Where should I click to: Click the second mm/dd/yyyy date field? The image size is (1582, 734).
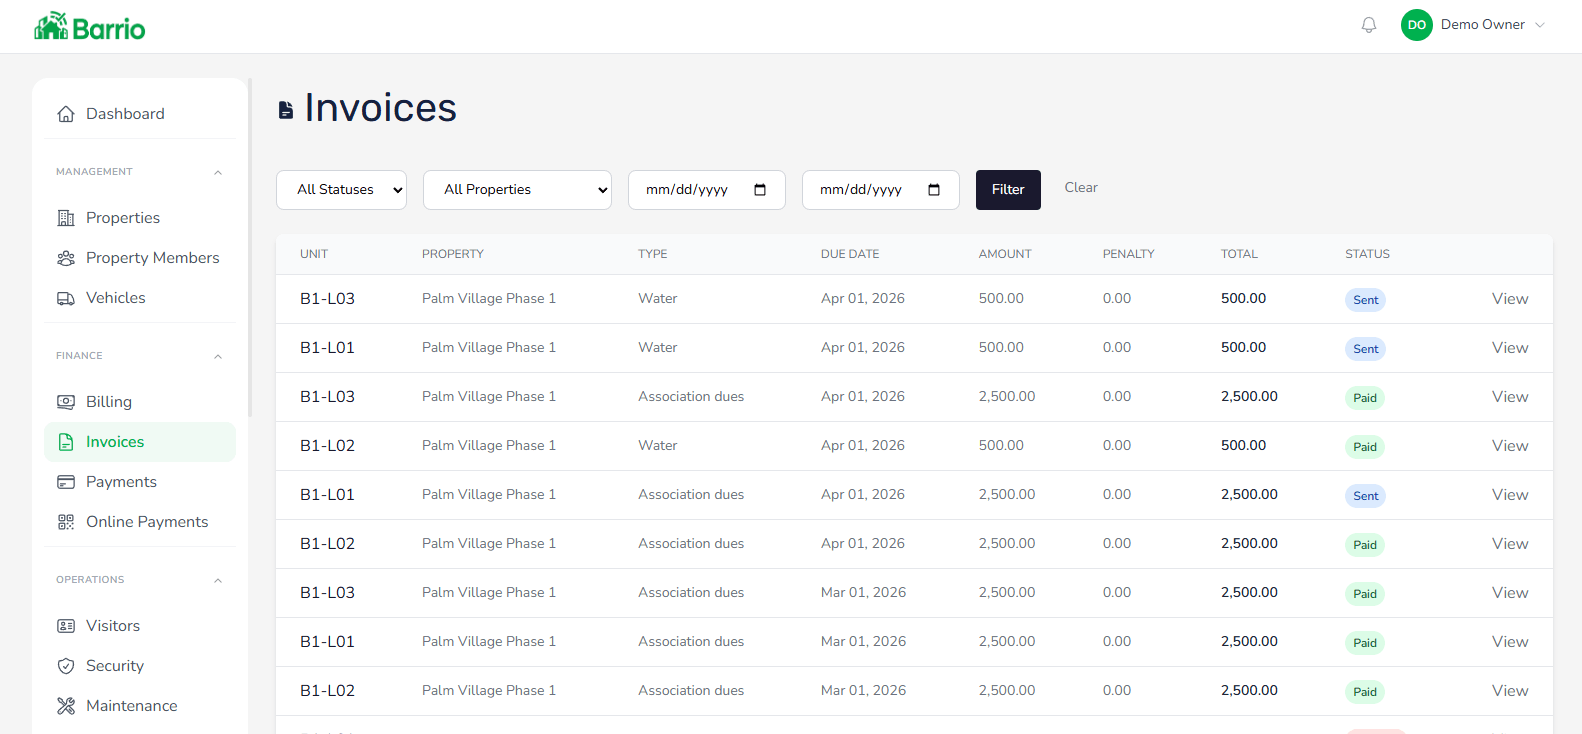[x=880, y=190]
